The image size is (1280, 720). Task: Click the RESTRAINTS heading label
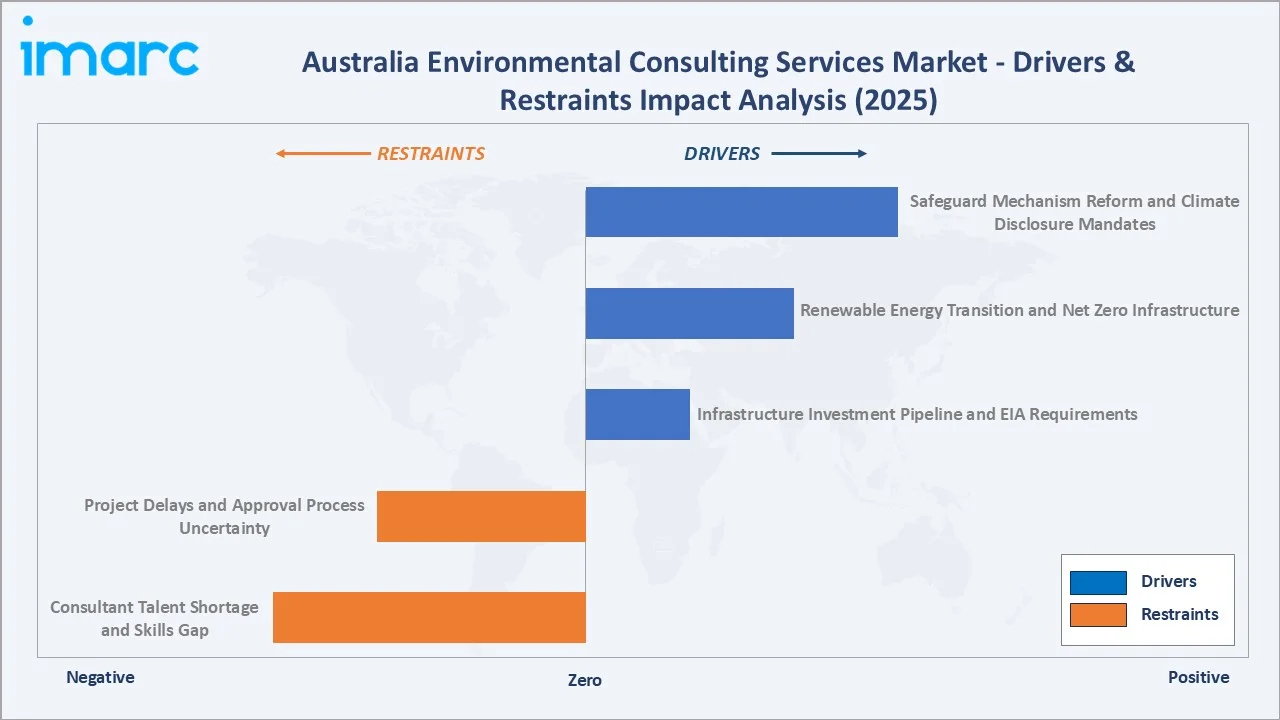click(x=430, y=153)
